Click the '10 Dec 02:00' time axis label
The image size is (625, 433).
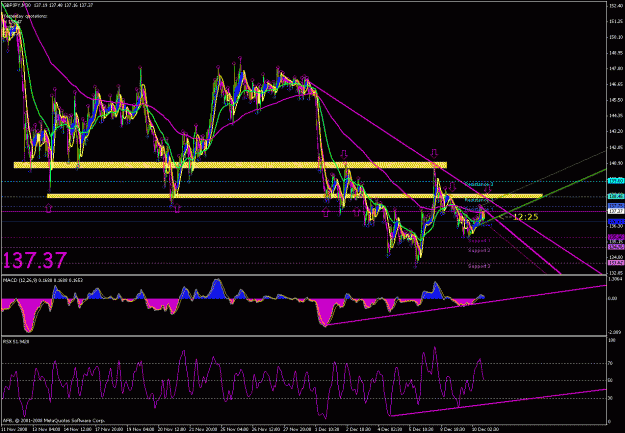pos(485,429)
